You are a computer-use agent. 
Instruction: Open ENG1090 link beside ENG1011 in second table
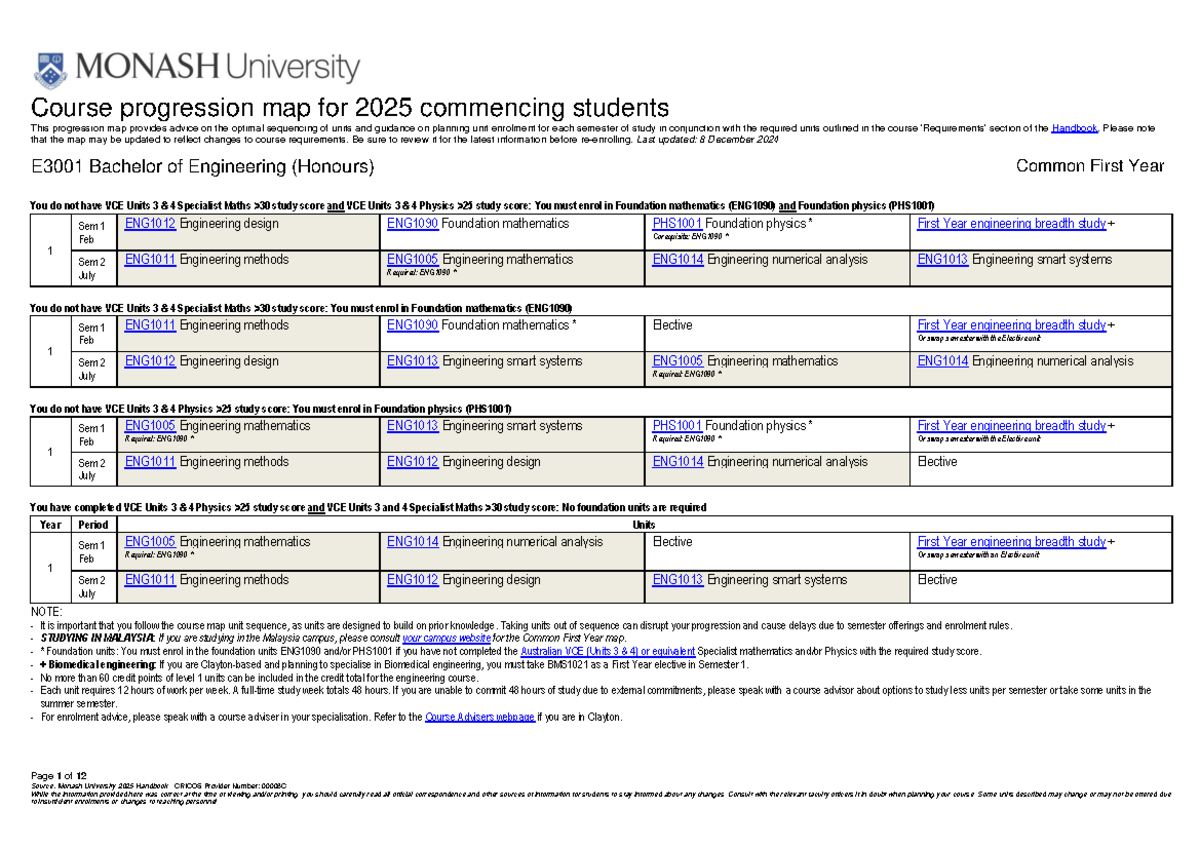tap(412, 325)
